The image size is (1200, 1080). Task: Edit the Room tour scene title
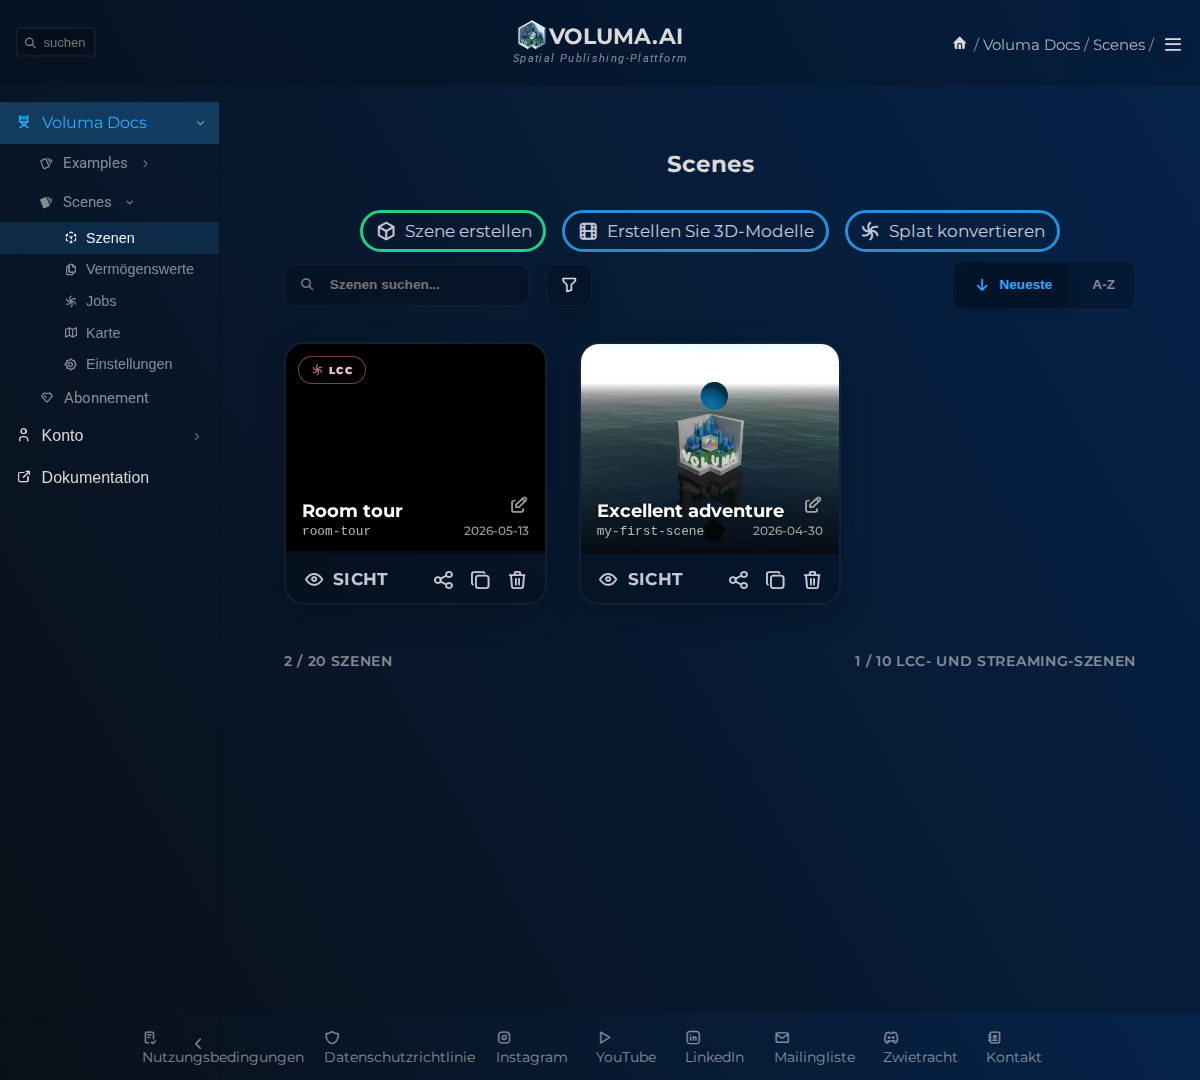point(519,505)
